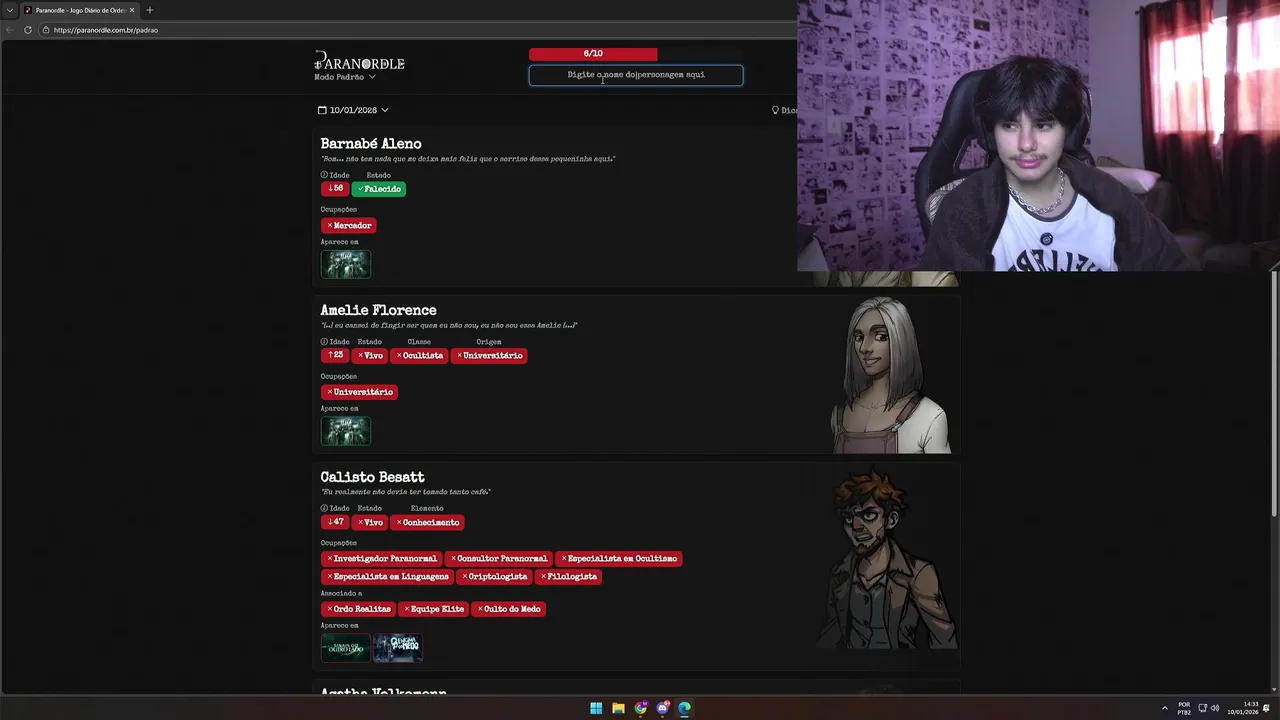Viewport: 1280px width, 720px height.
Task: Click the site info icon in the address bar
Action: [46, 30]
